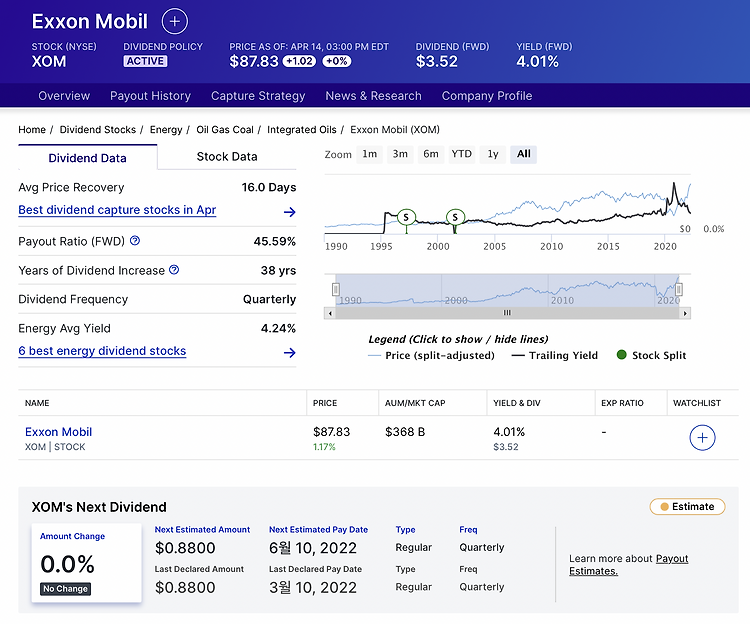Click the 16.0 Days value

tap(269, 187)
